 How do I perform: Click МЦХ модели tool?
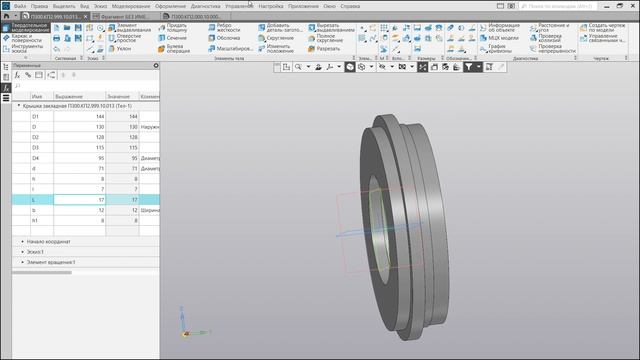coord(499,38)
